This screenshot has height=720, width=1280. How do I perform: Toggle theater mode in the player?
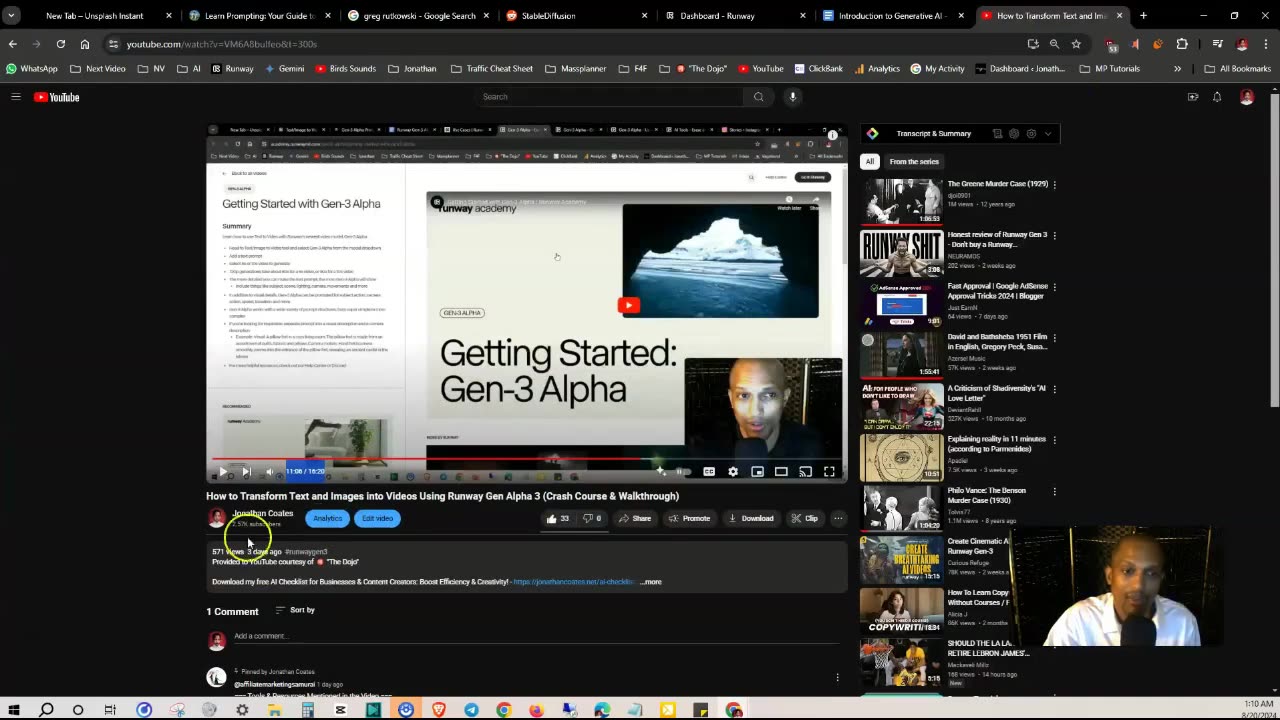click(781, 472)
